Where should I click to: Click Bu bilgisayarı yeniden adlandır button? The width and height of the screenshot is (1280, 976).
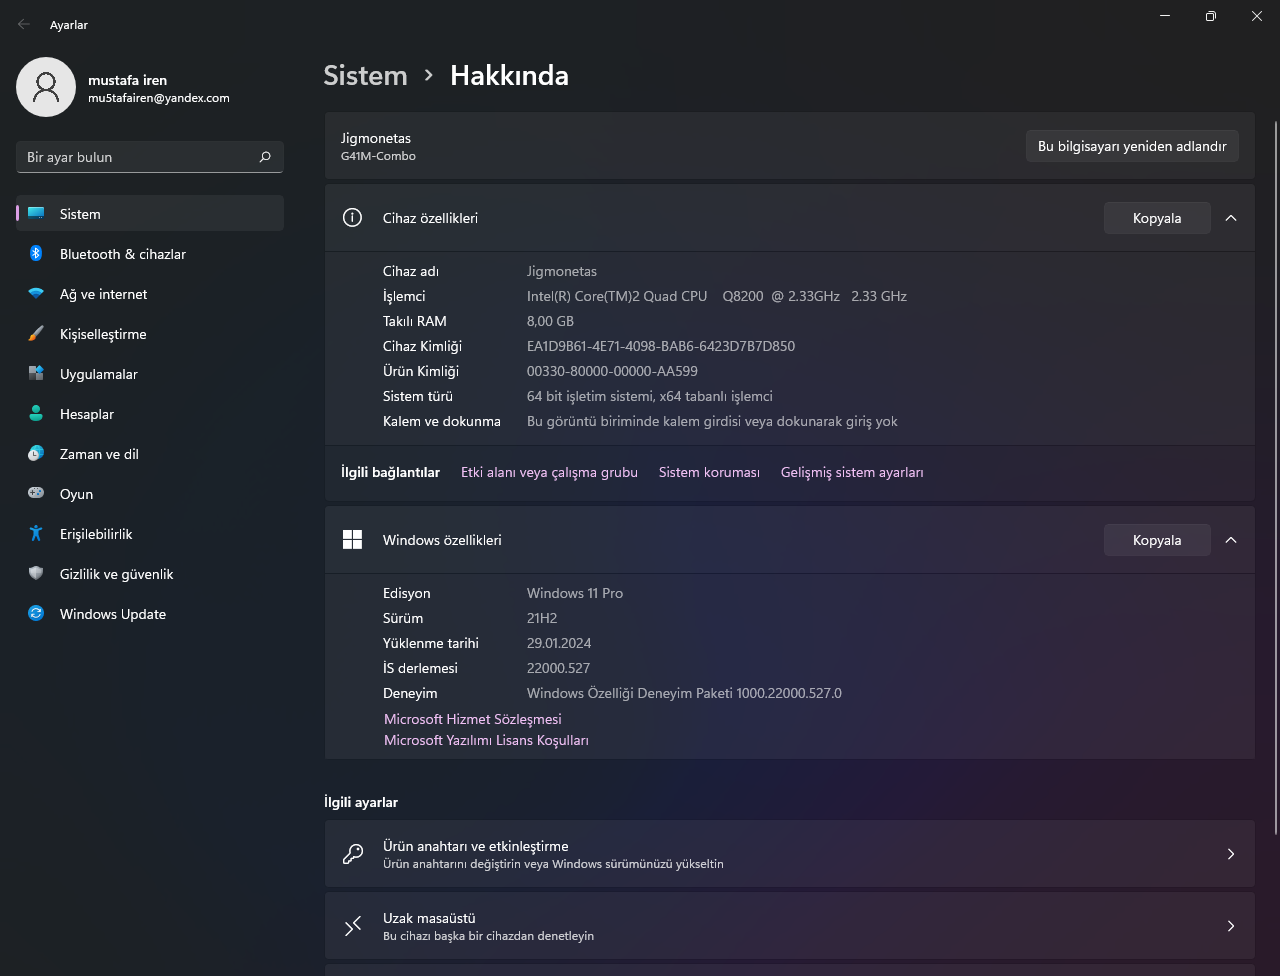click(1132, 146)
